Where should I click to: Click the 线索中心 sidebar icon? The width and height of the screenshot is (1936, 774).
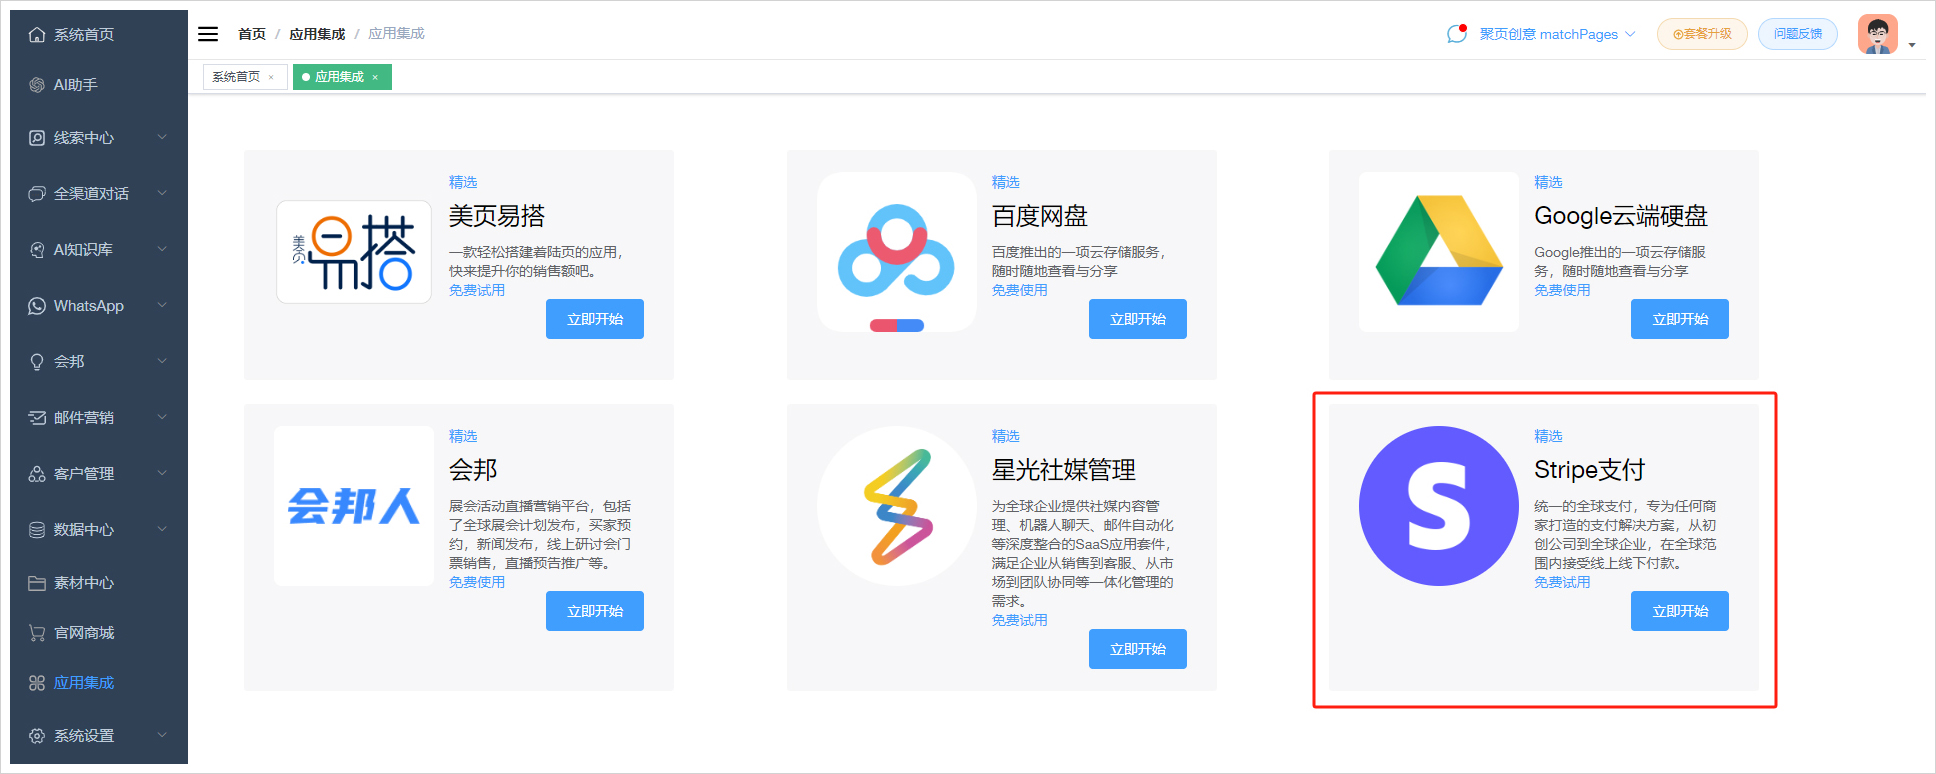[37, 138]
